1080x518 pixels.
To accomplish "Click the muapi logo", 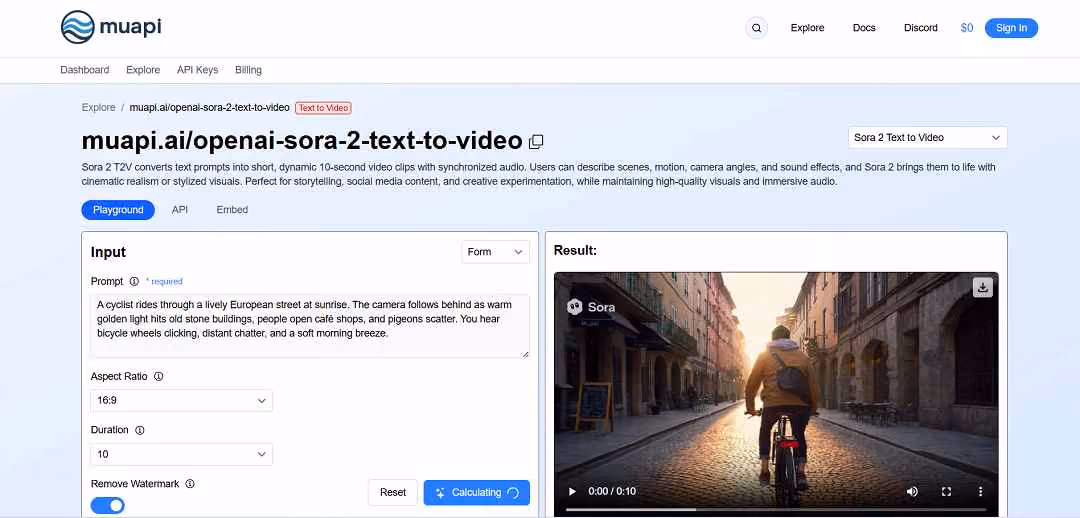I will 111,28.
